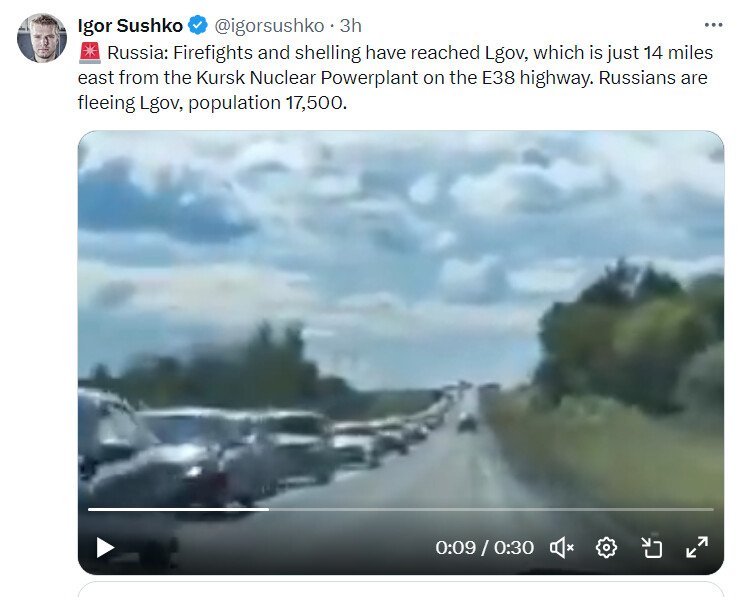Enable picture-in-picture mode for the video
This screenshot has width=738, height=597.
651,547
